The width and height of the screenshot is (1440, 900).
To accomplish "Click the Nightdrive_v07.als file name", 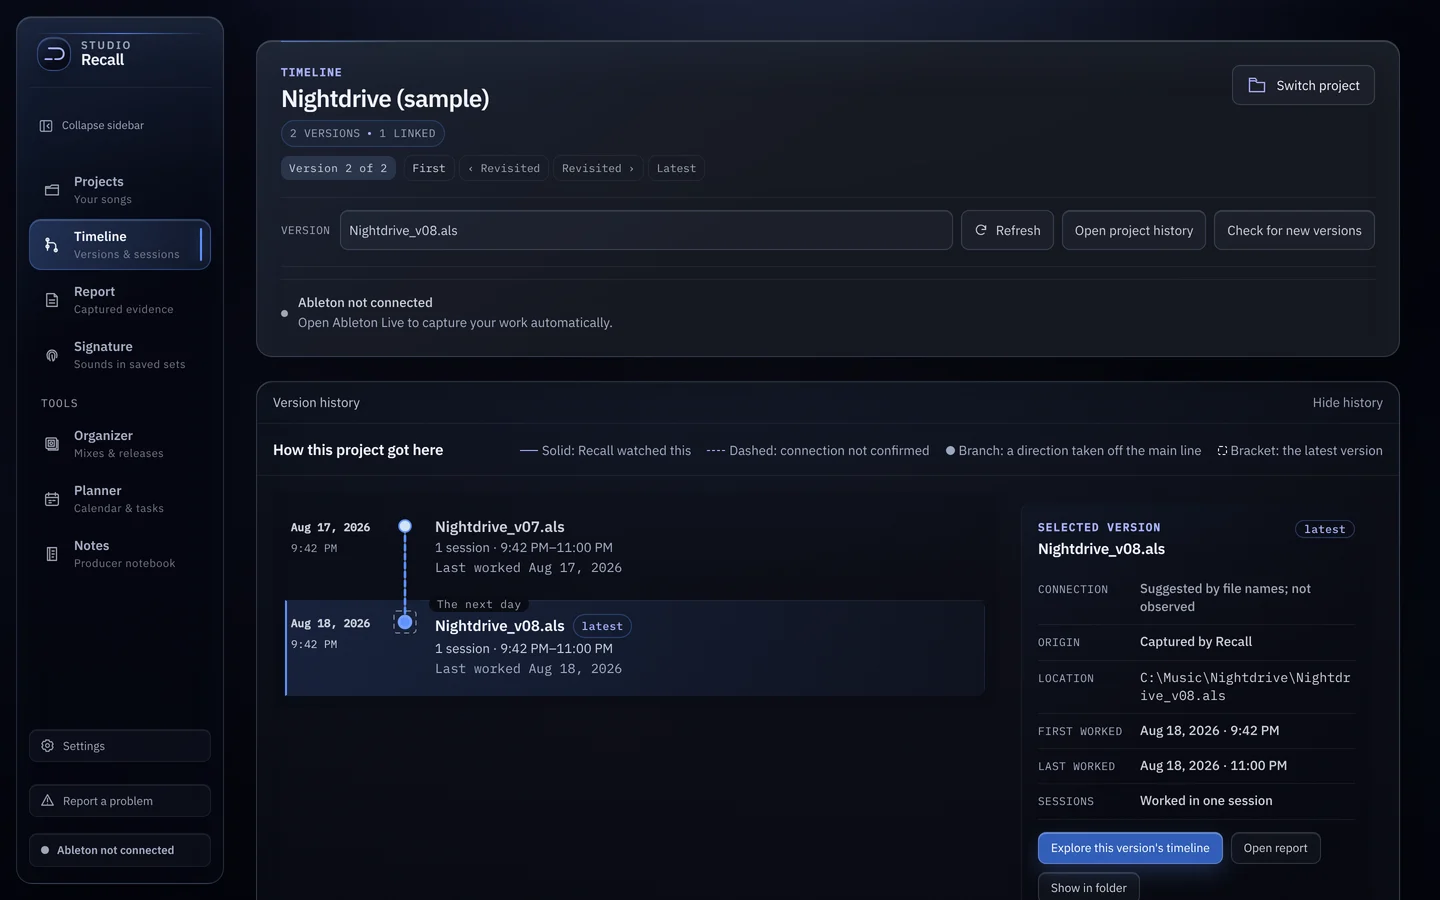I will click(x=500, y=527).
